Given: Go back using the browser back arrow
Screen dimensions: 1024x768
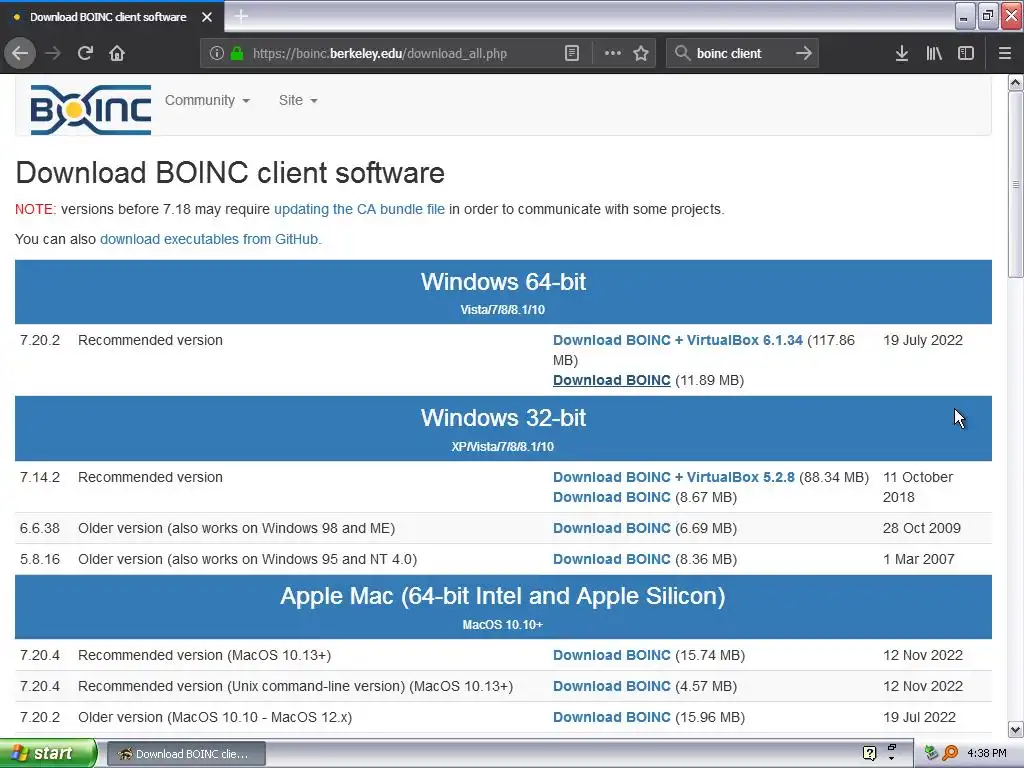Looking at the screenshot, I should click(x=20, y=53).
